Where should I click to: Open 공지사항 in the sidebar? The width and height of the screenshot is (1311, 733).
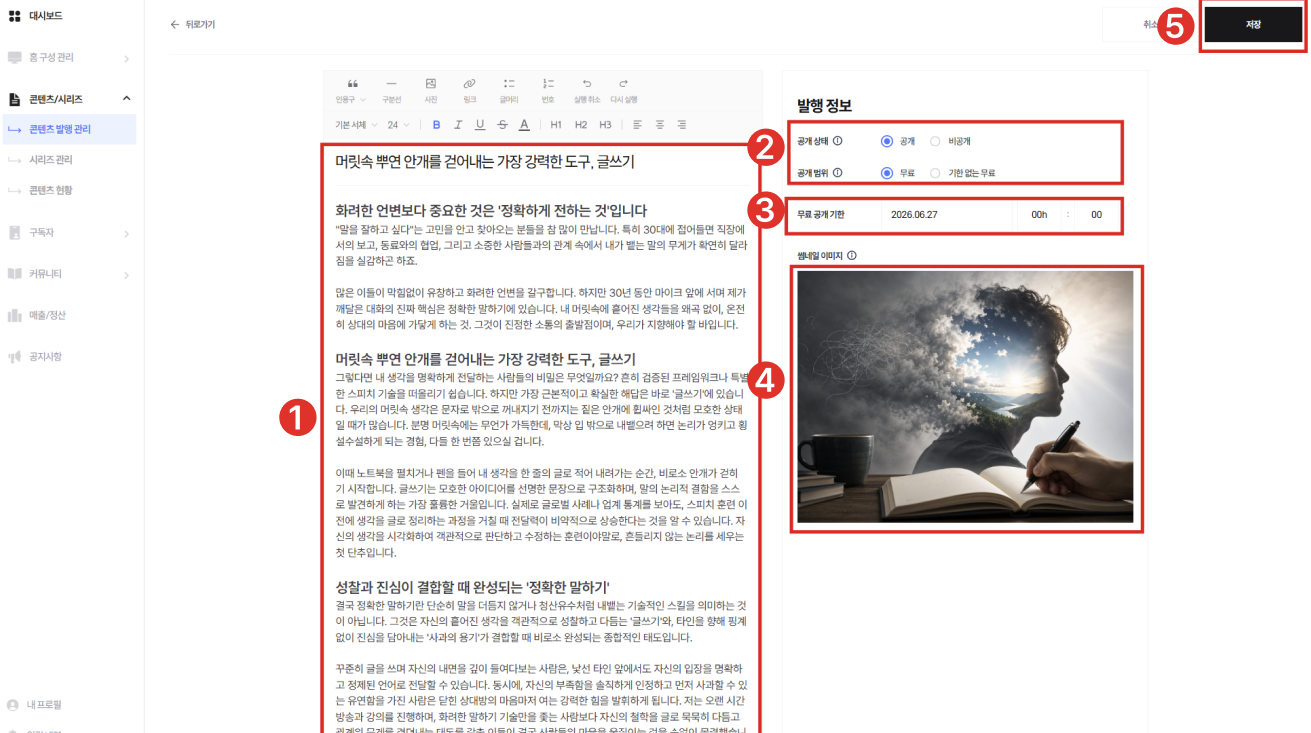[x=45, y=356]
